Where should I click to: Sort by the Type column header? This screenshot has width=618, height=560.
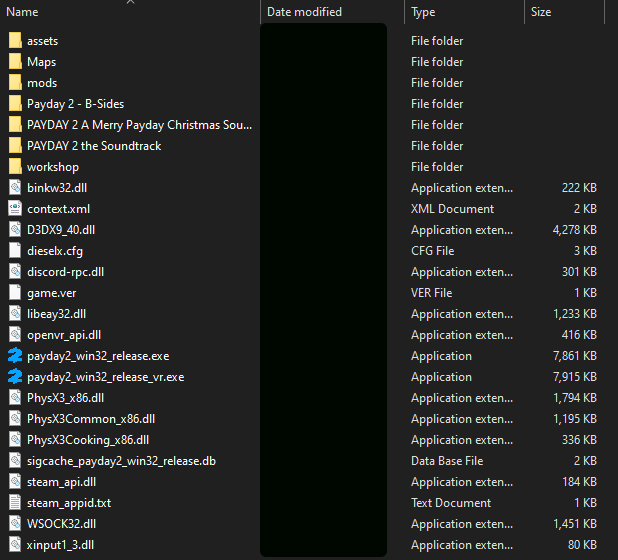[423, 12]
